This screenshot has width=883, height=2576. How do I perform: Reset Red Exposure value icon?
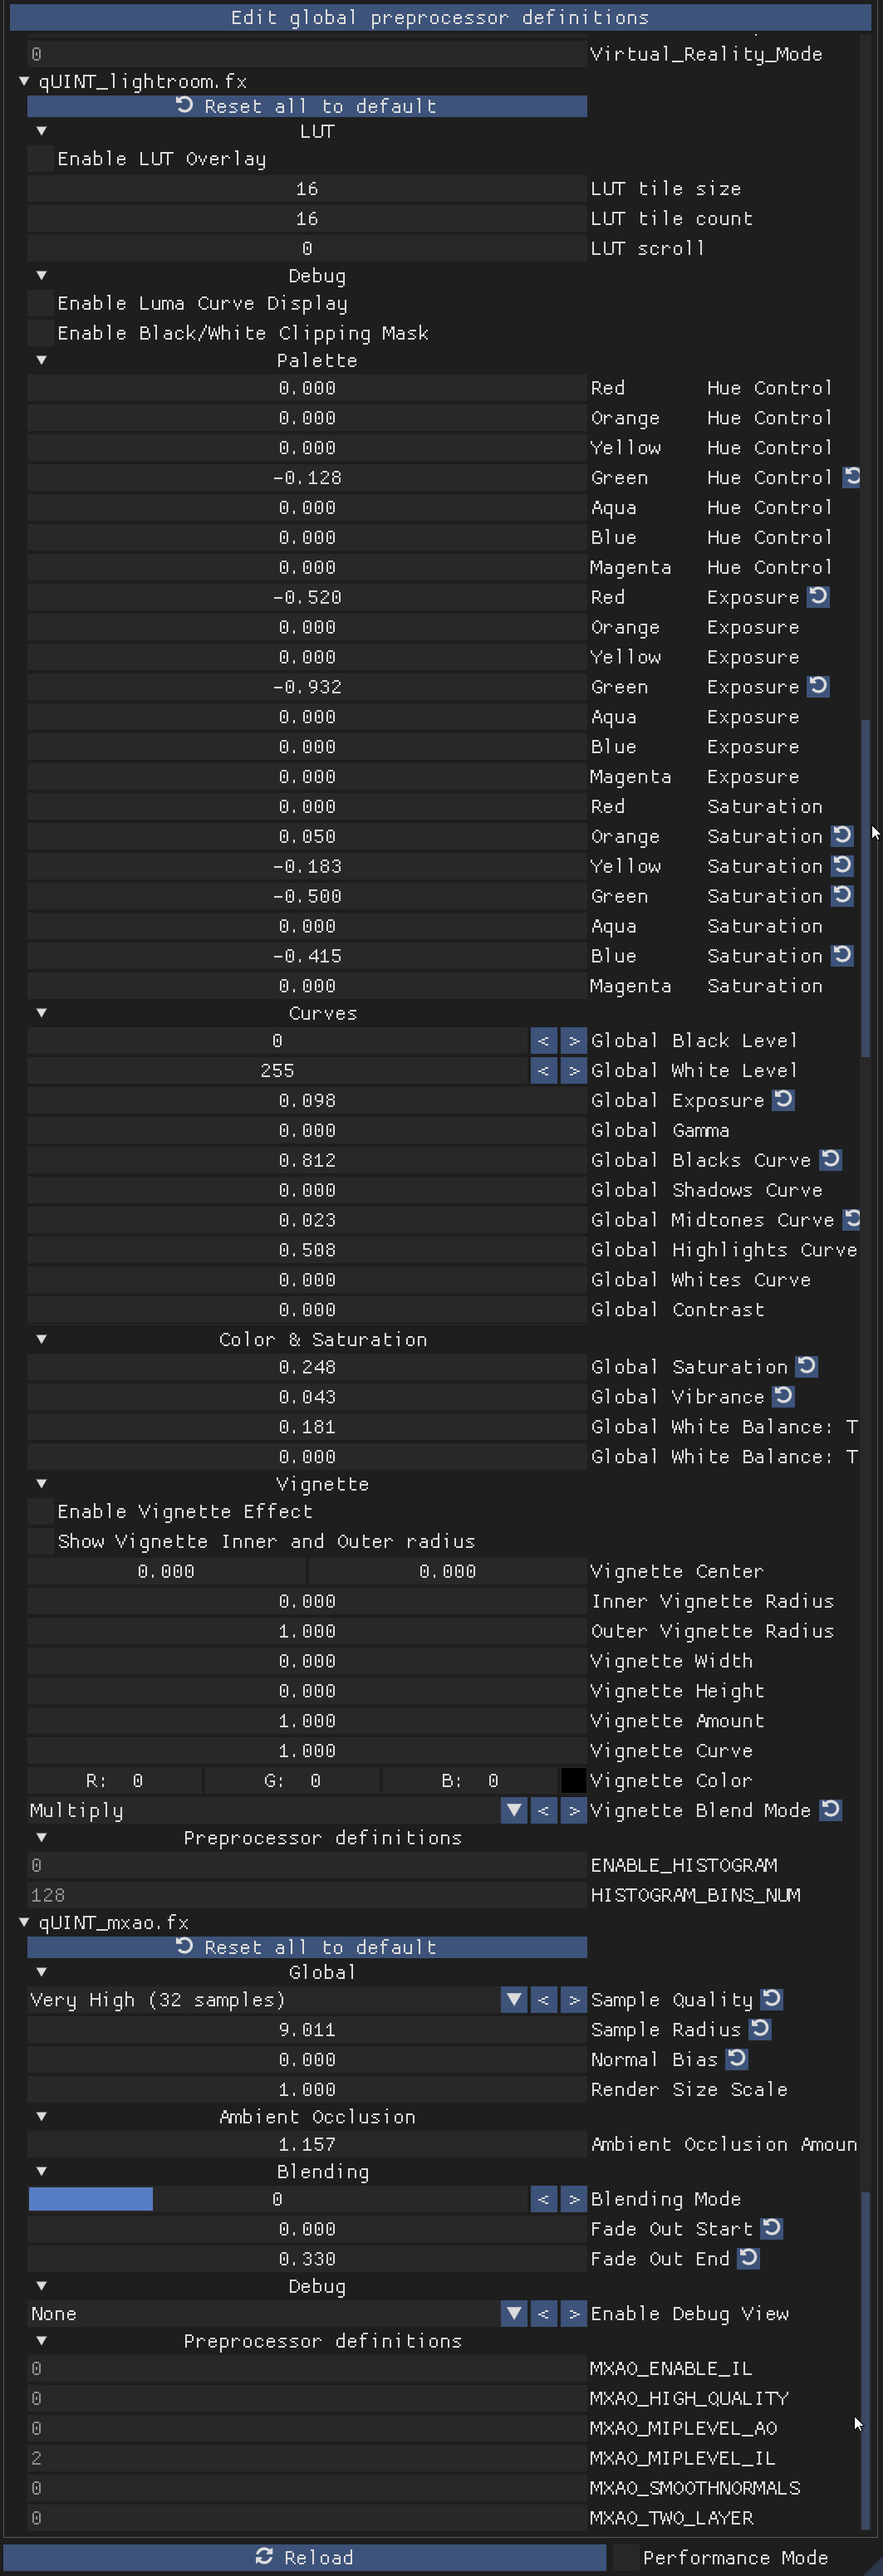tap(818, 597)
